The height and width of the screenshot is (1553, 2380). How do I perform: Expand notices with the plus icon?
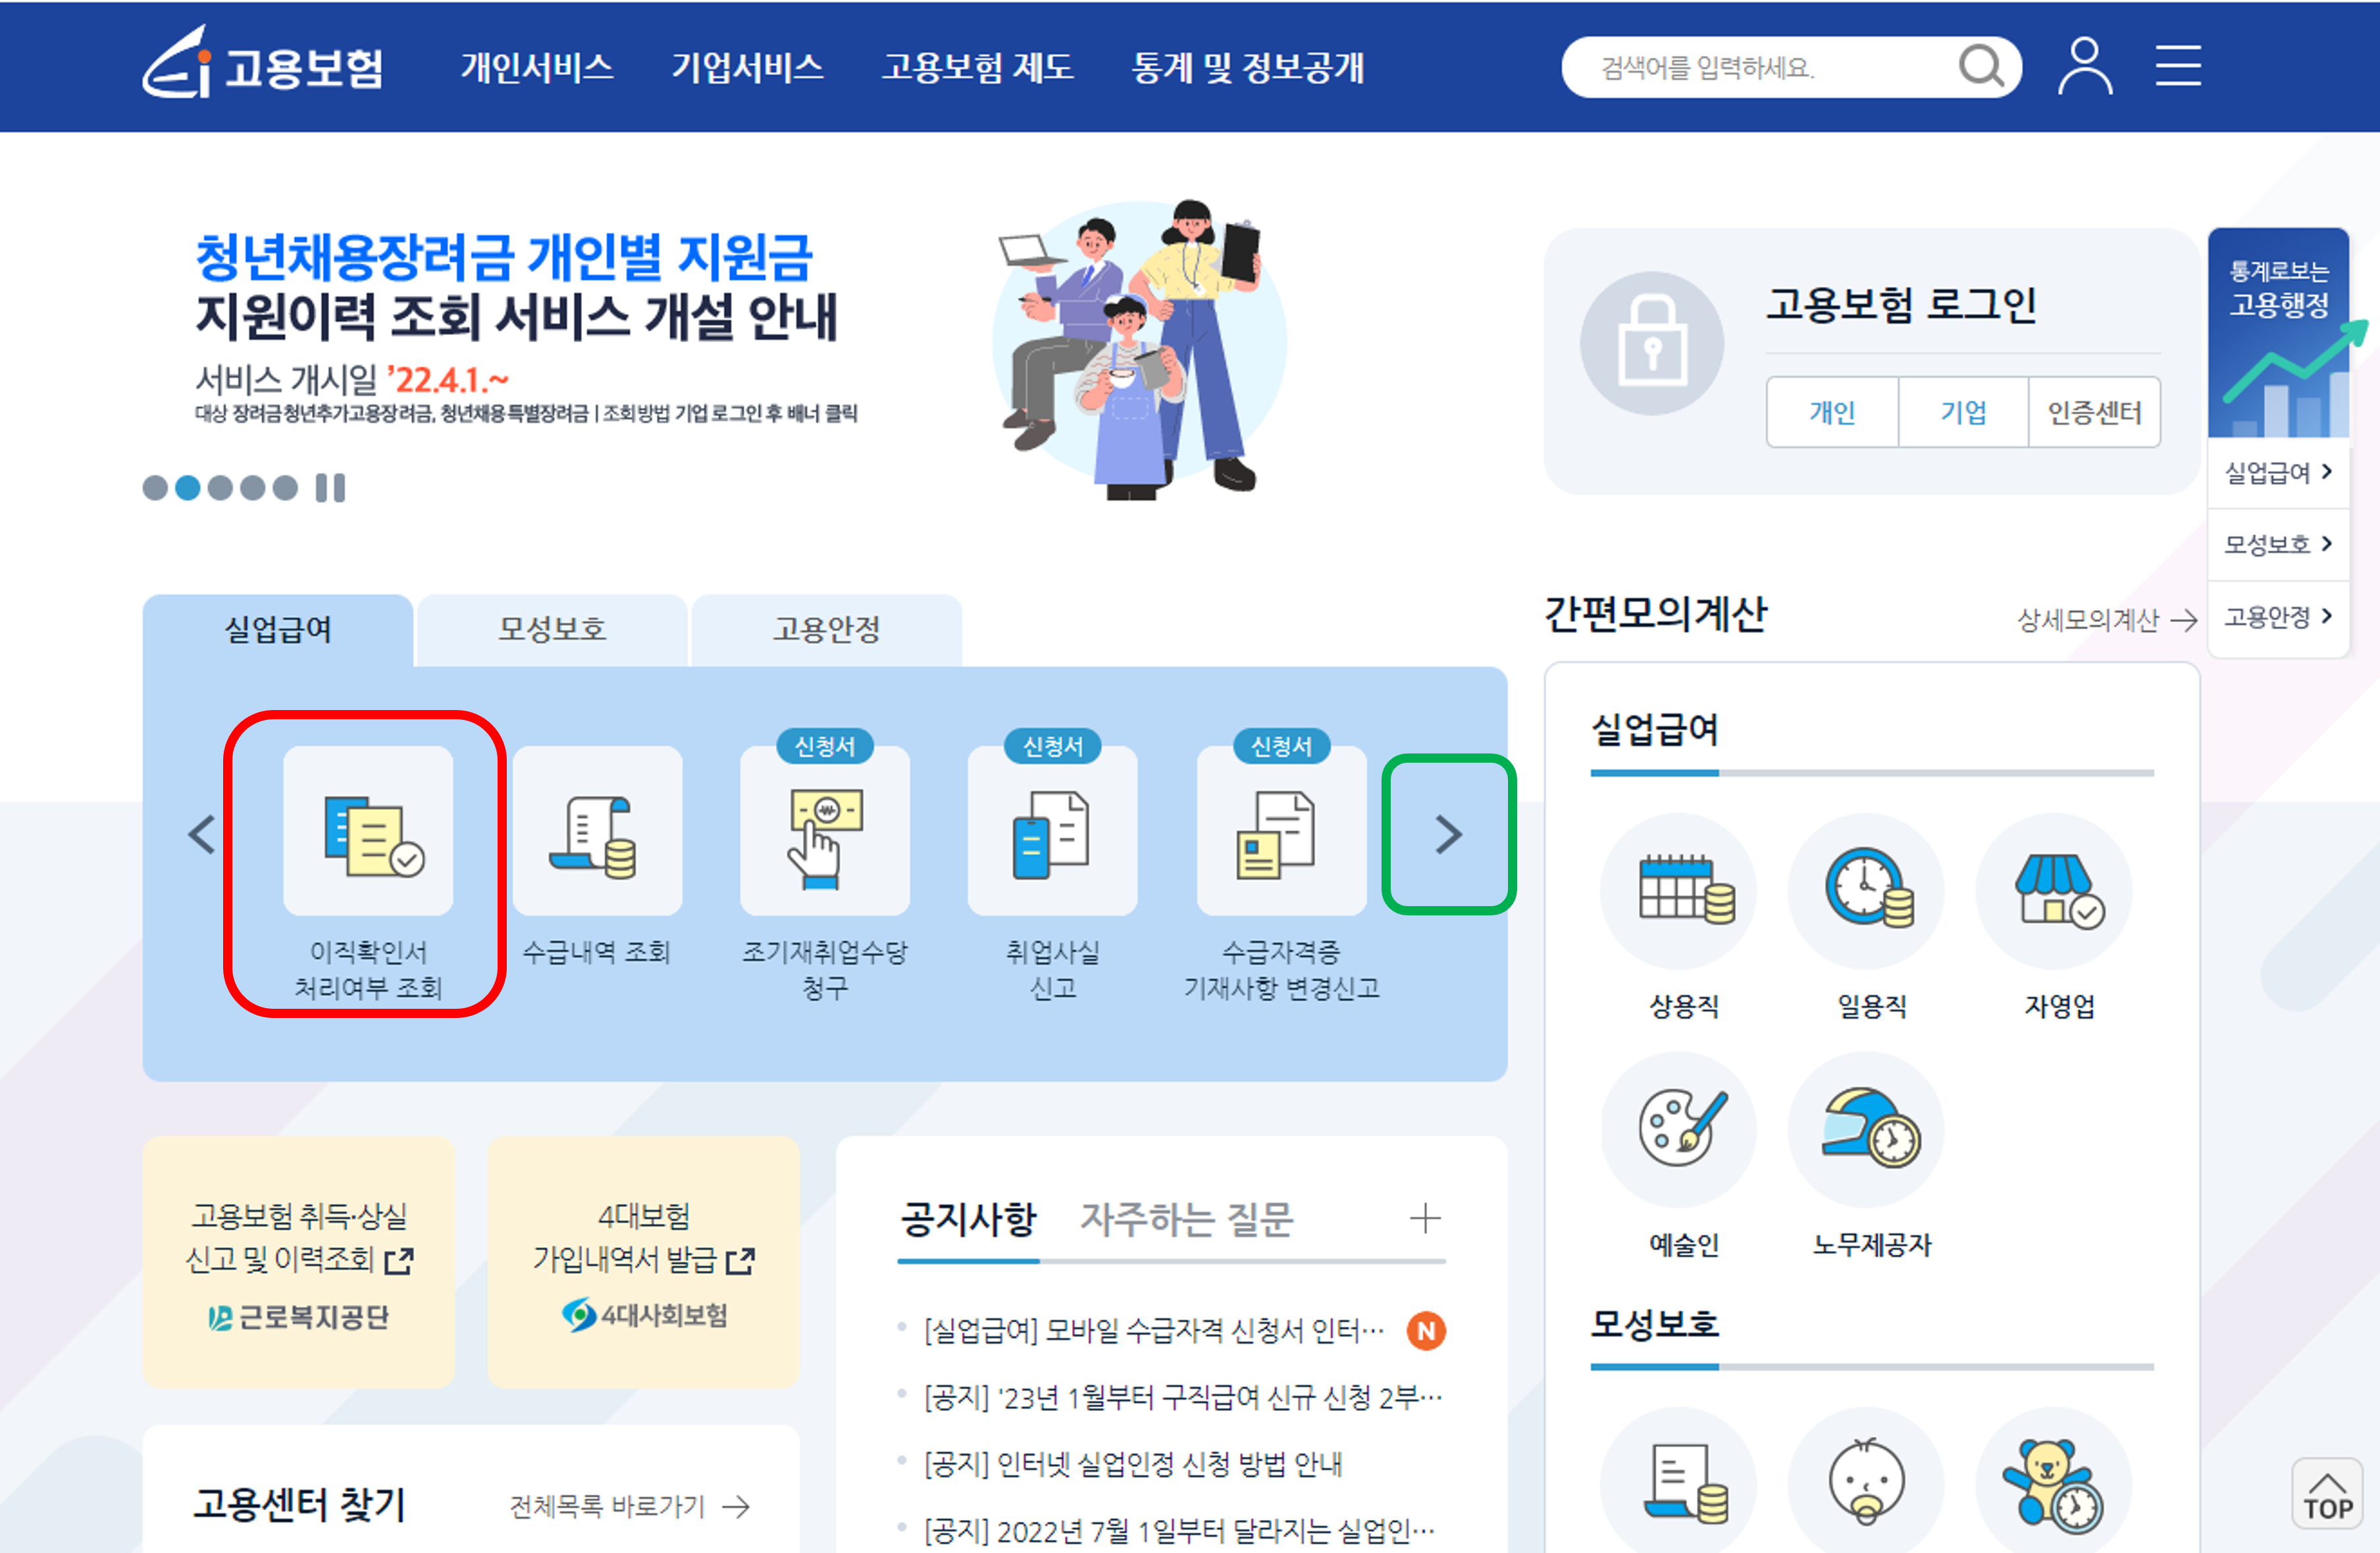[x=1425, y=1218]
